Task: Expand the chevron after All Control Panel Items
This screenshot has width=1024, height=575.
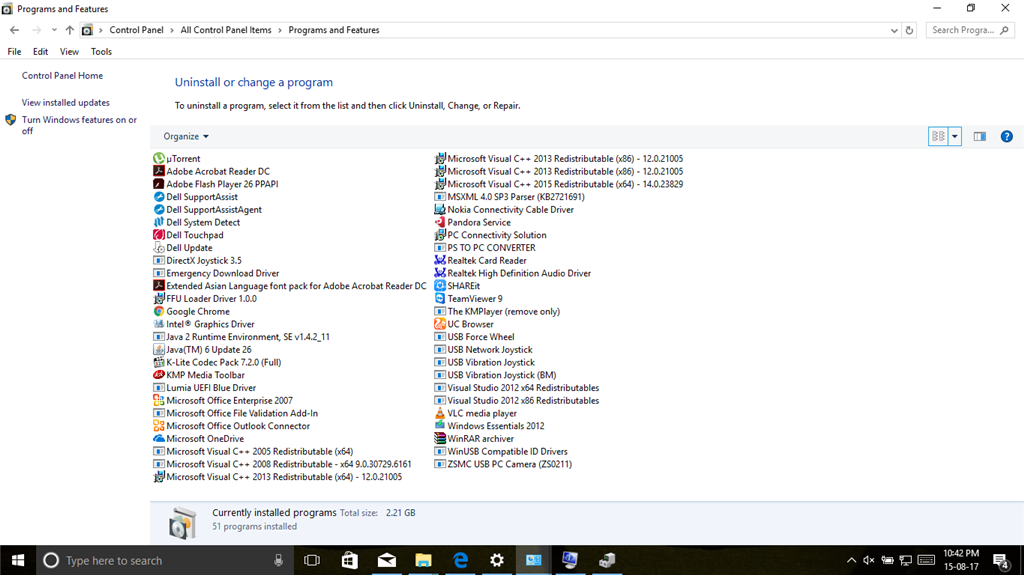Action: click(280, 30)
